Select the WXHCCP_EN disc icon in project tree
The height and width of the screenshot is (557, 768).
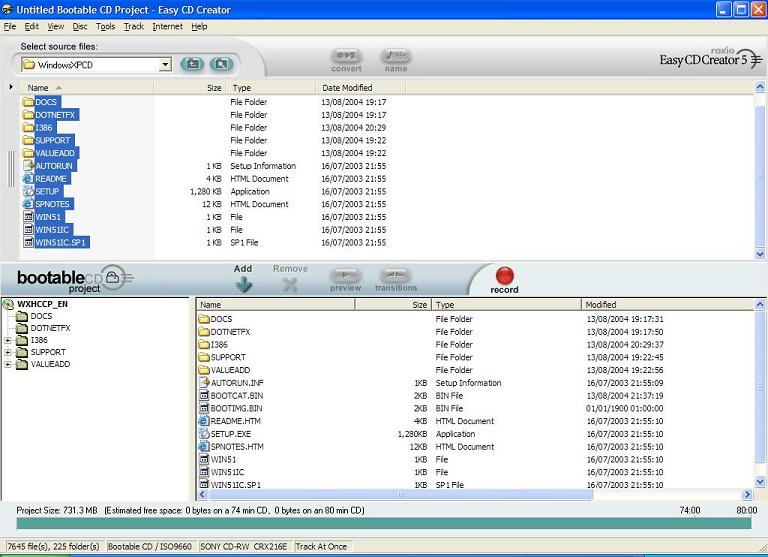[8, 304]
